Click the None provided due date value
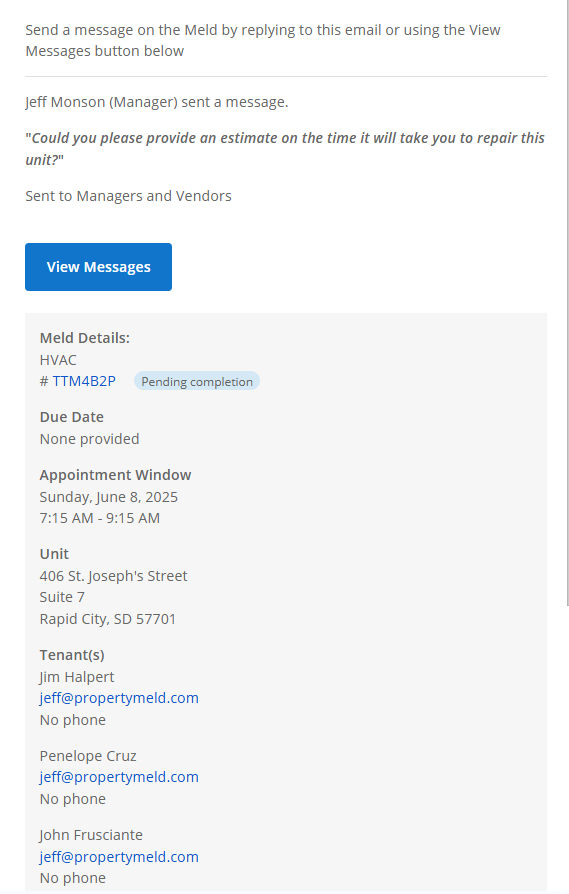Viewport: 569px width, 894px height. point(90,438)
